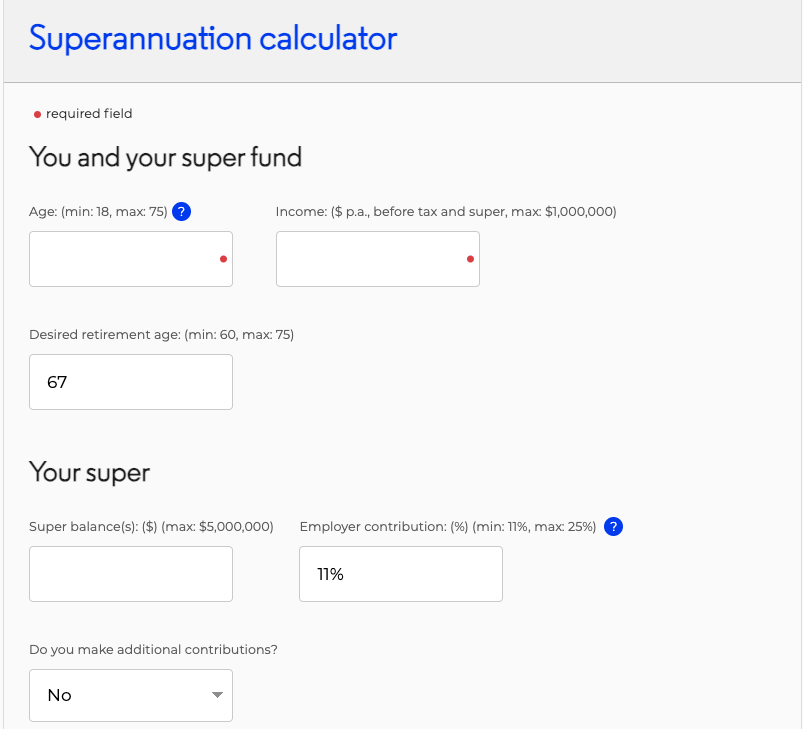Viewport: 803px width, 729px height.
Task: Click the You and your super fund heading
Action: 165,157
